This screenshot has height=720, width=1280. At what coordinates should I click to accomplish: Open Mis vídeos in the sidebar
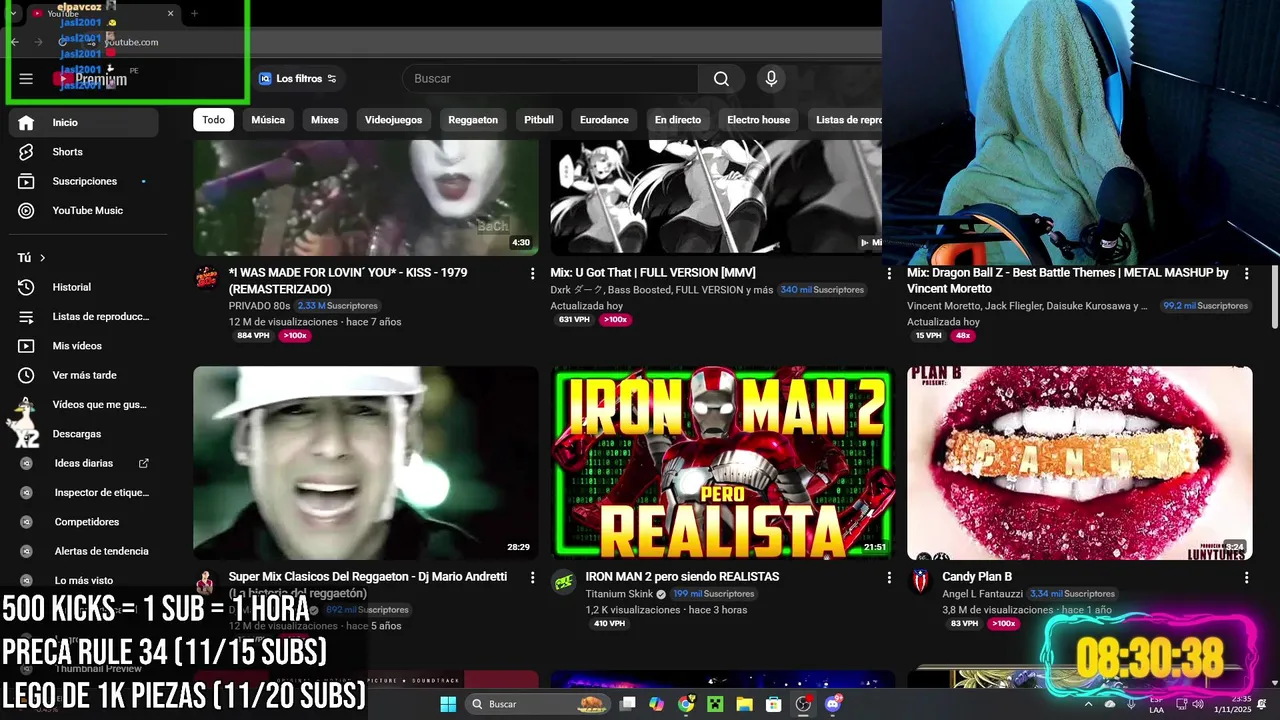tap(84, 346)
